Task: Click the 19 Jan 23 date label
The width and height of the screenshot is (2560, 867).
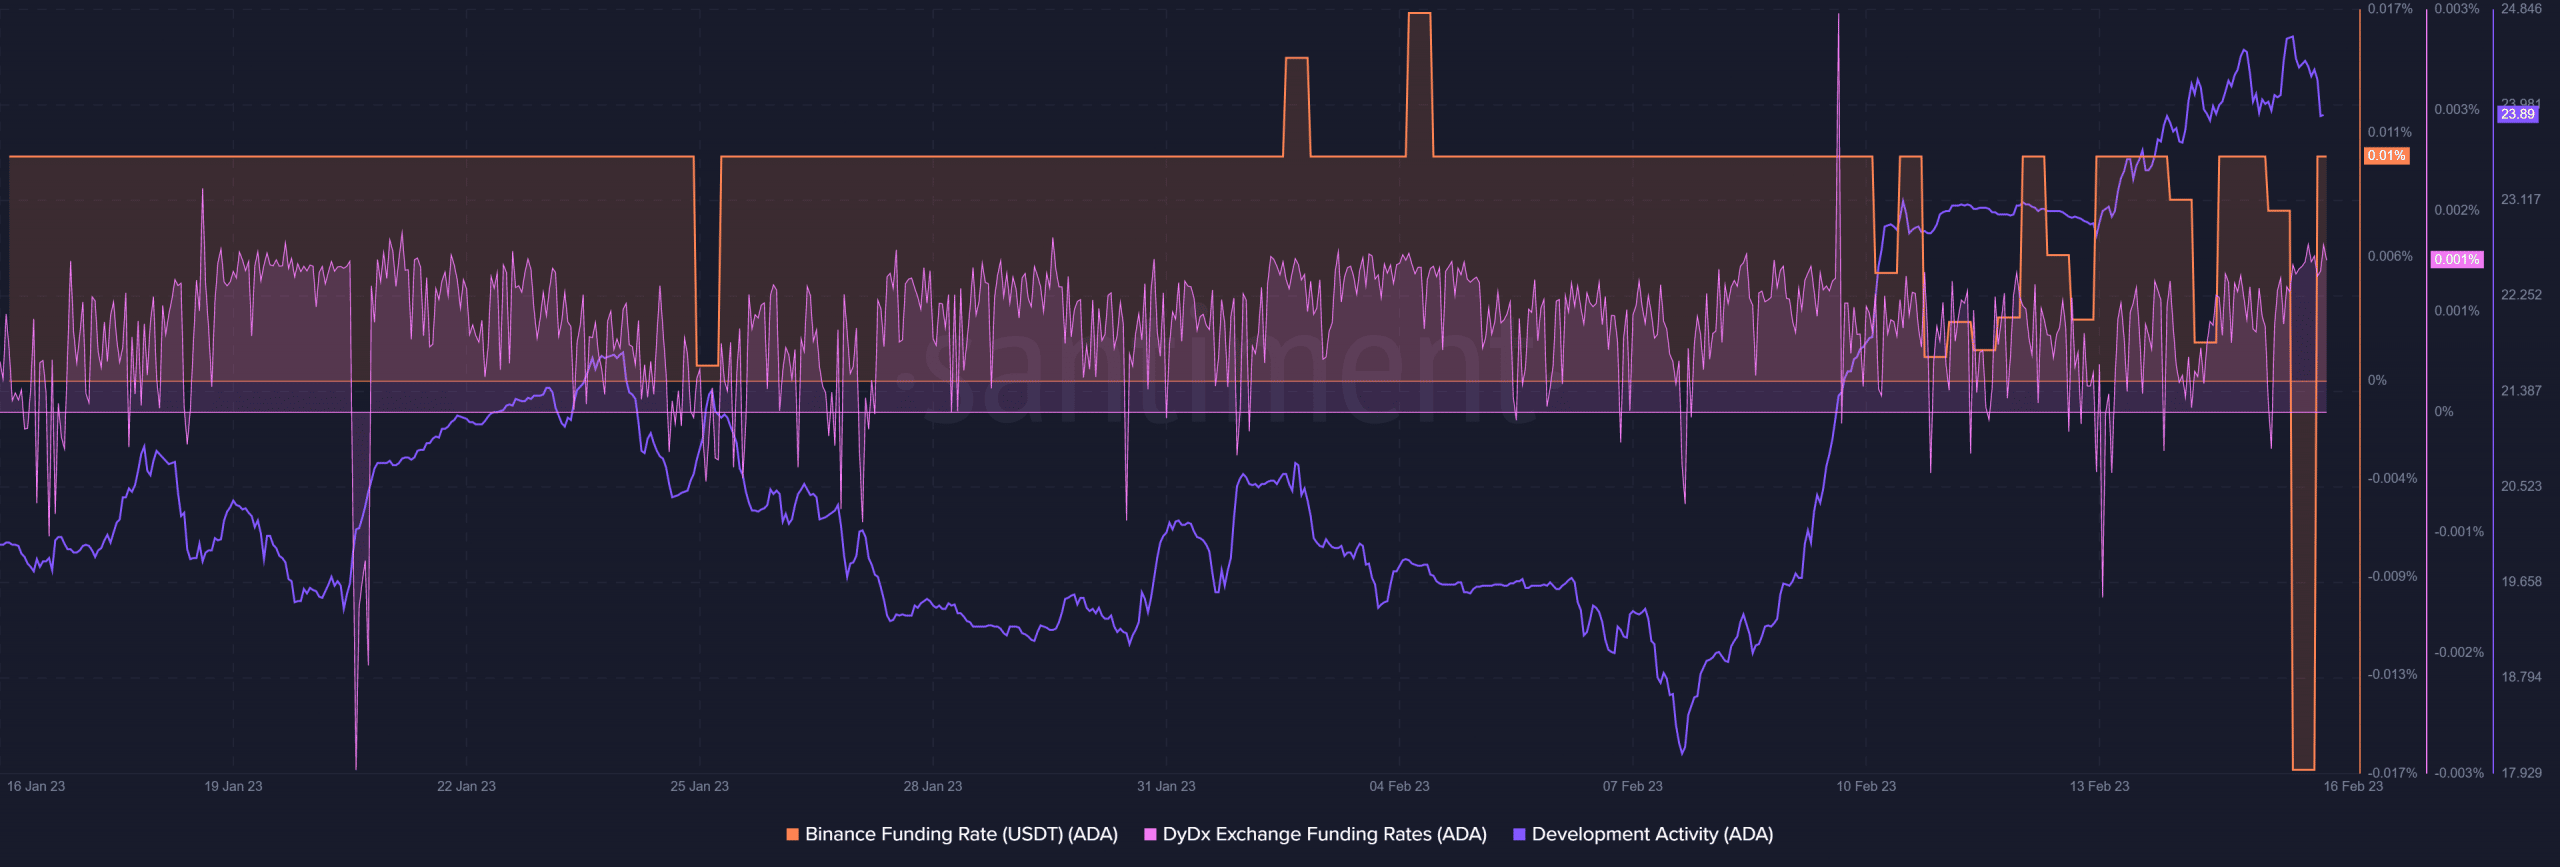Action: (x=233, y=787)
